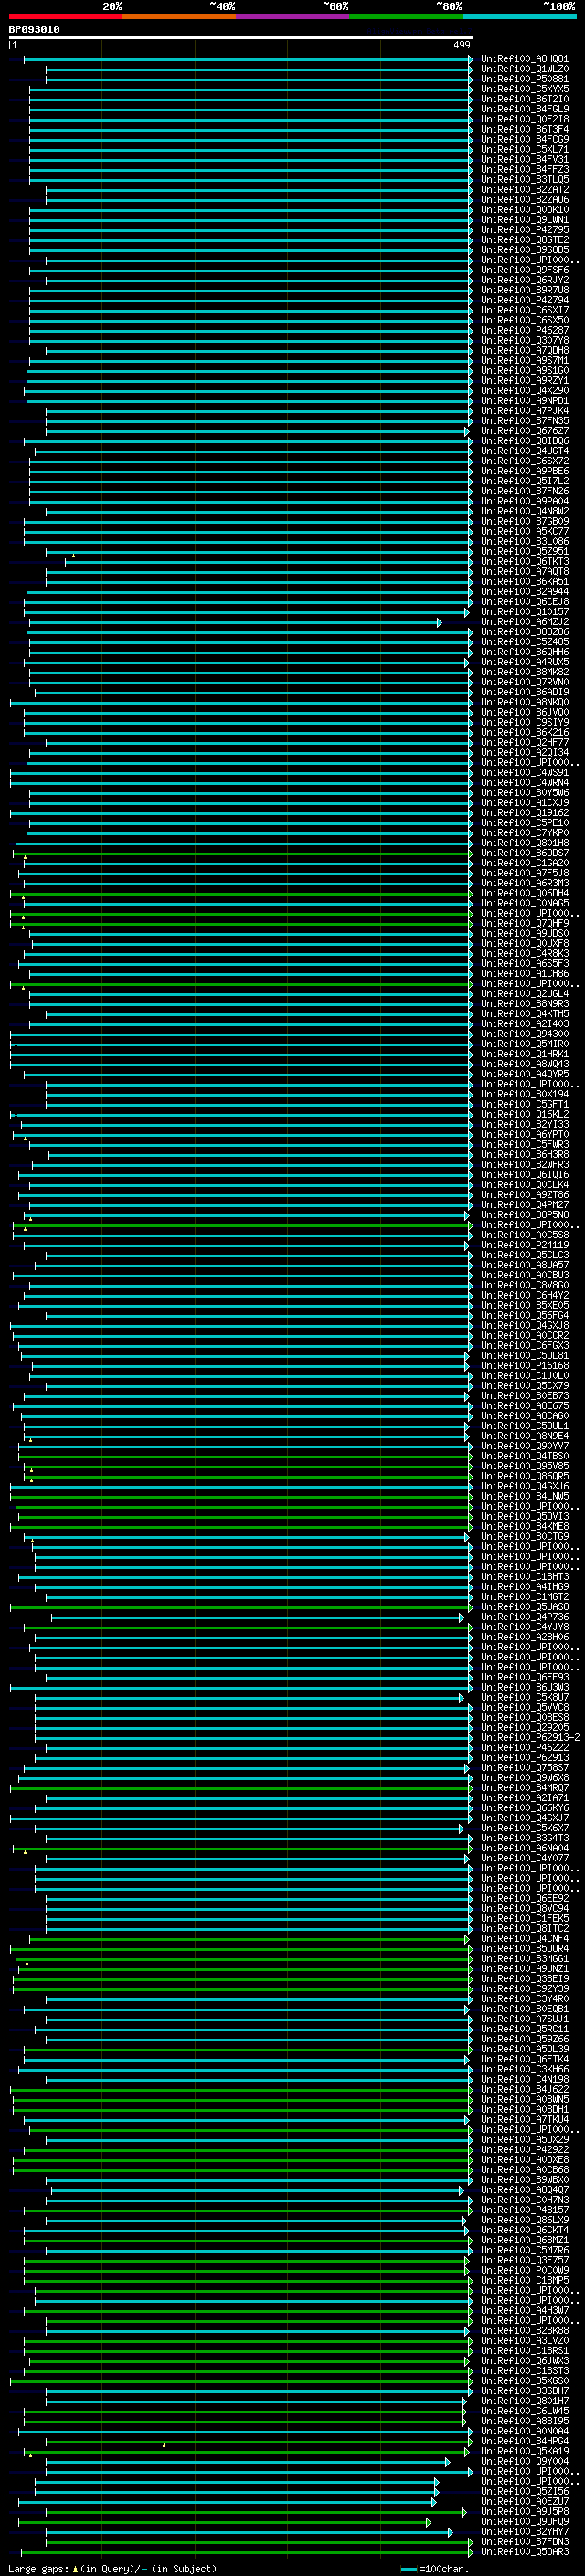This screenshot has height=2576, width=585.
Task: Click the purple ~60% identity color segment
Action: click(293, 16)
